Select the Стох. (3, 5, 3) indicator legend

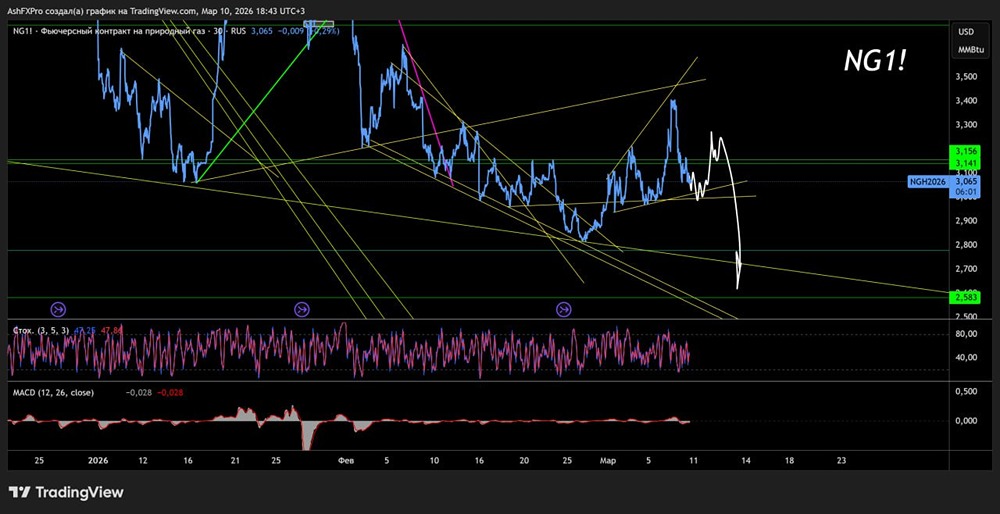click(41, 330)
